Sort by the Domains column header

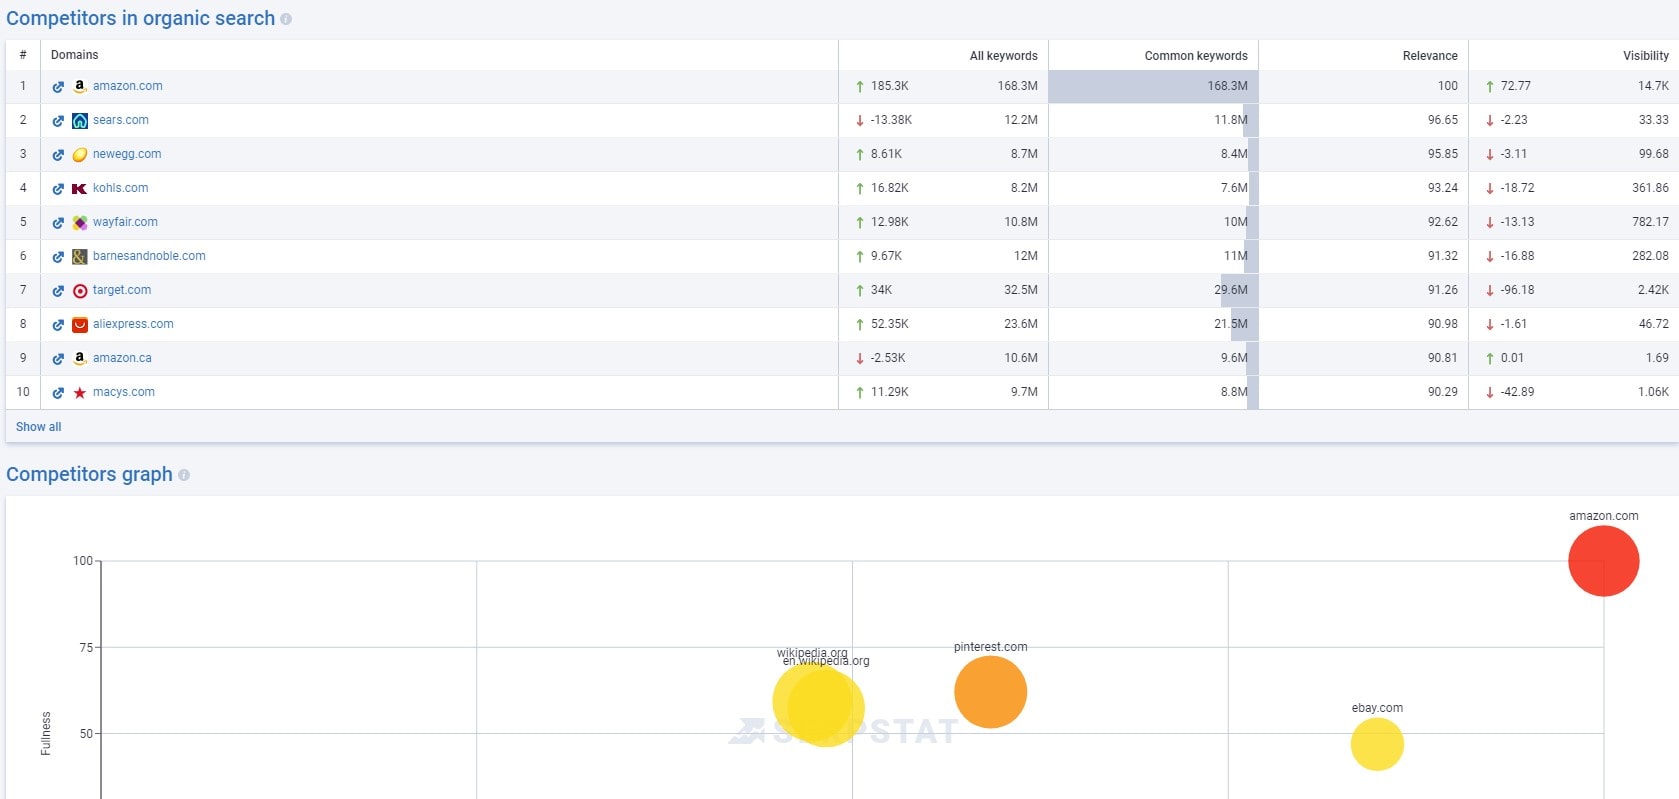75,55
